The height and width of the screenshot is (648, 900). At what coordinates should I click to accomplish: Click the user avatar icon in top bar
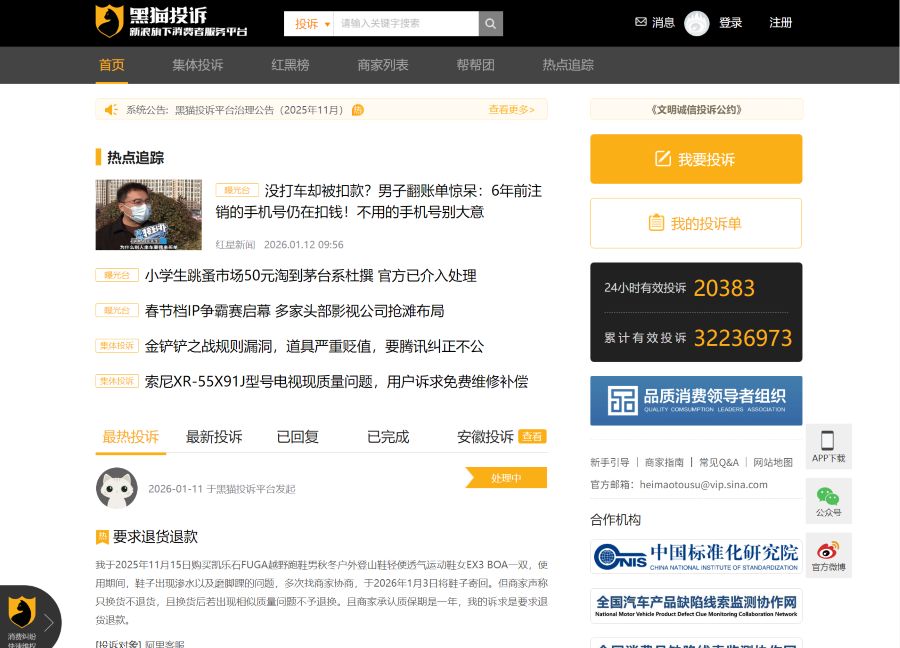(x=695, y=22)
